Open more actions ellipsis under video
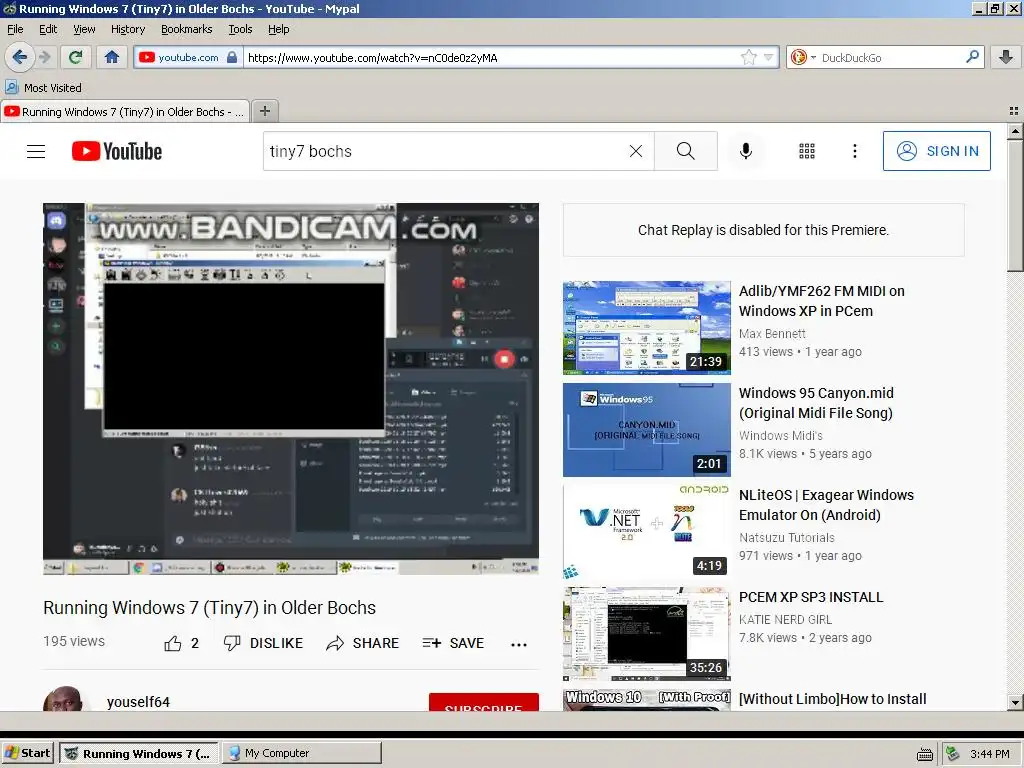This screenshot has height=768, width=1024. 519,645
